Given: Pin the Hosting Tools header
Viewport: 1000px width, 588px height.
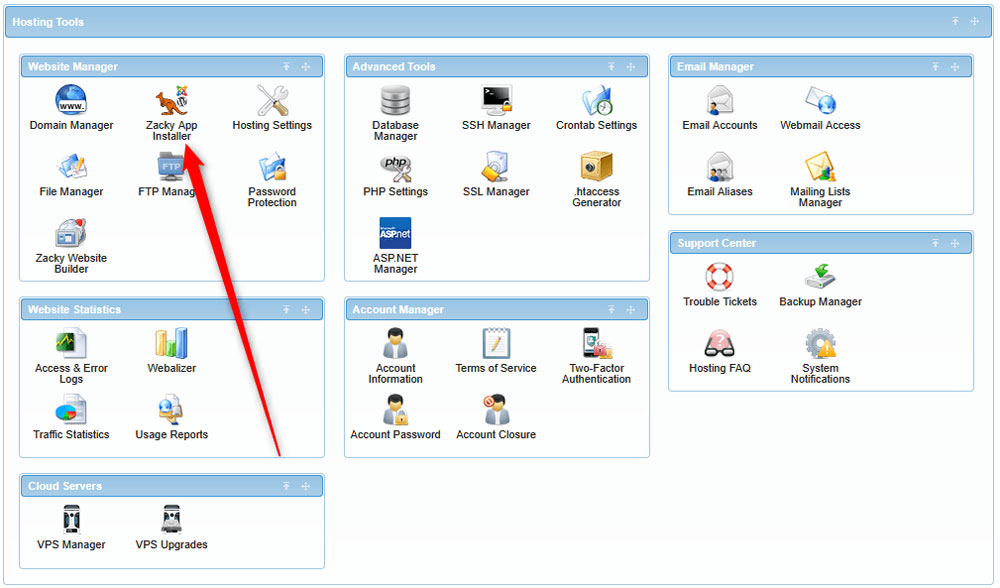Looking at the screenshot, I should pos(958,21).
